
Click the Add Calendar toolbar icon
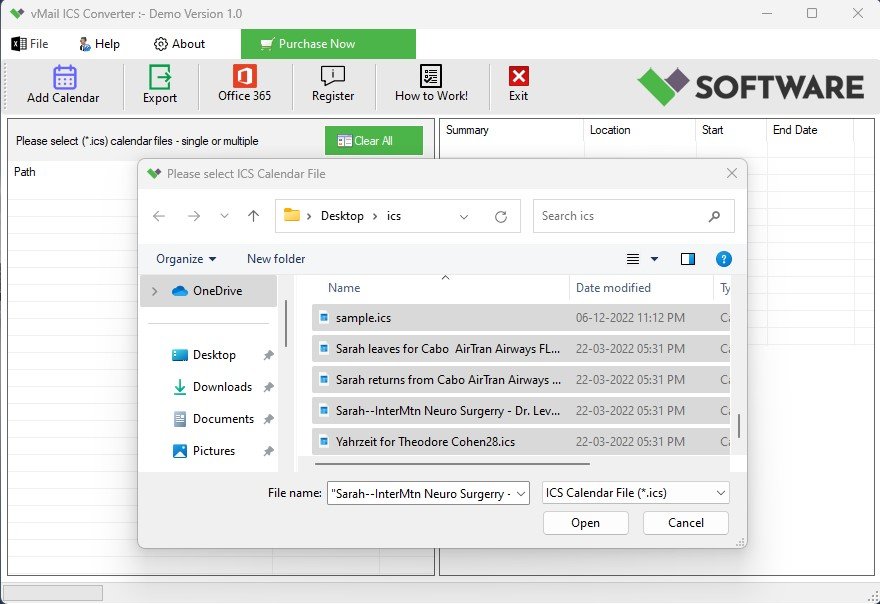click(x=65, y=77)
